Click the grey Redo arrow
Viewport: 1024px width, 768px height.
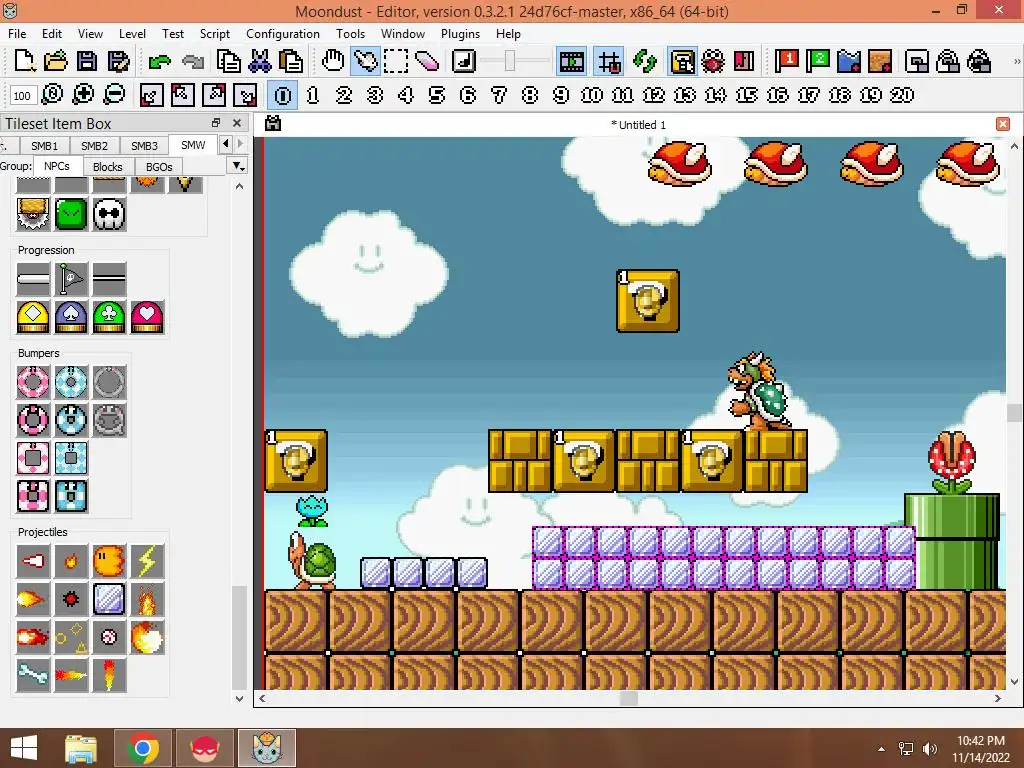(x=192, y=62)
